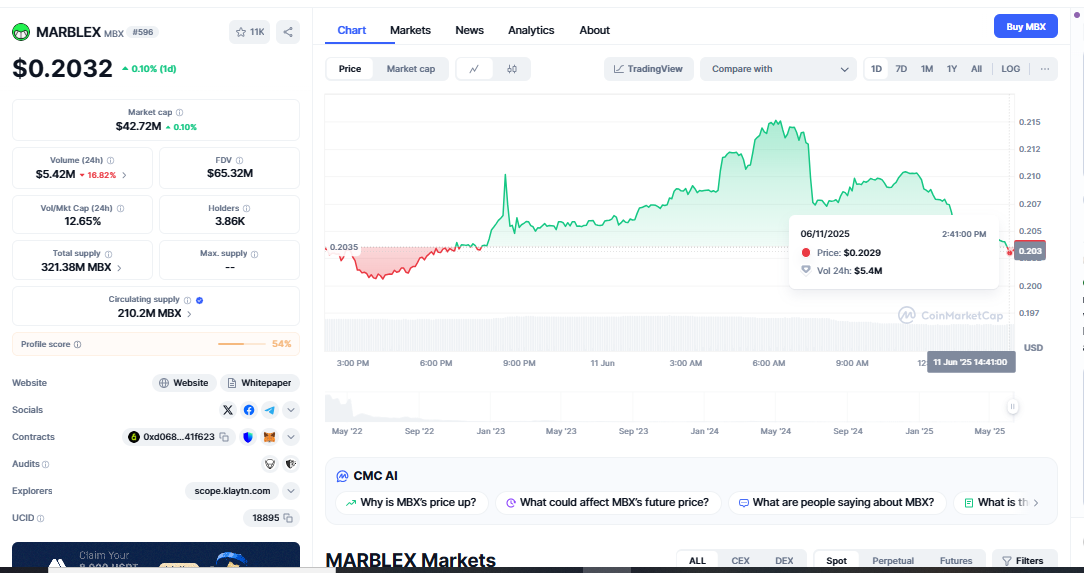The width and height of the screenshot is (1084, 573).
Task: Expand more Explorers options
Action: tap(291, 491)
